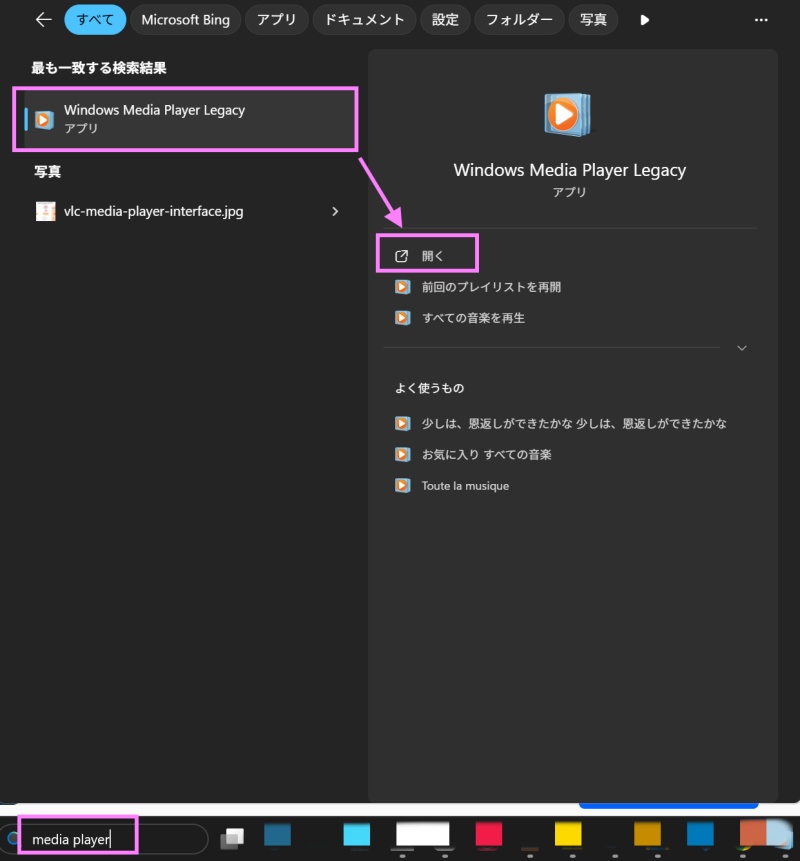Click the icon beside 前回のプレイリストを再開
This screenshot has height=861, width=800.
point(402,287)
